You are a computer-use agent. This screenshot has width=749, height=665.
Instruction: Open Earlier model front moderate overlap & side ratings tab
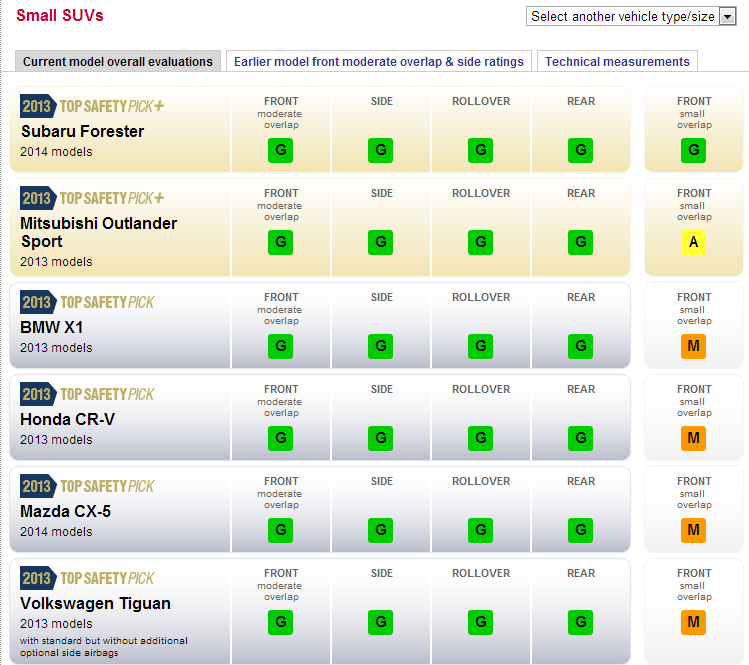click(x=378, y=61)
